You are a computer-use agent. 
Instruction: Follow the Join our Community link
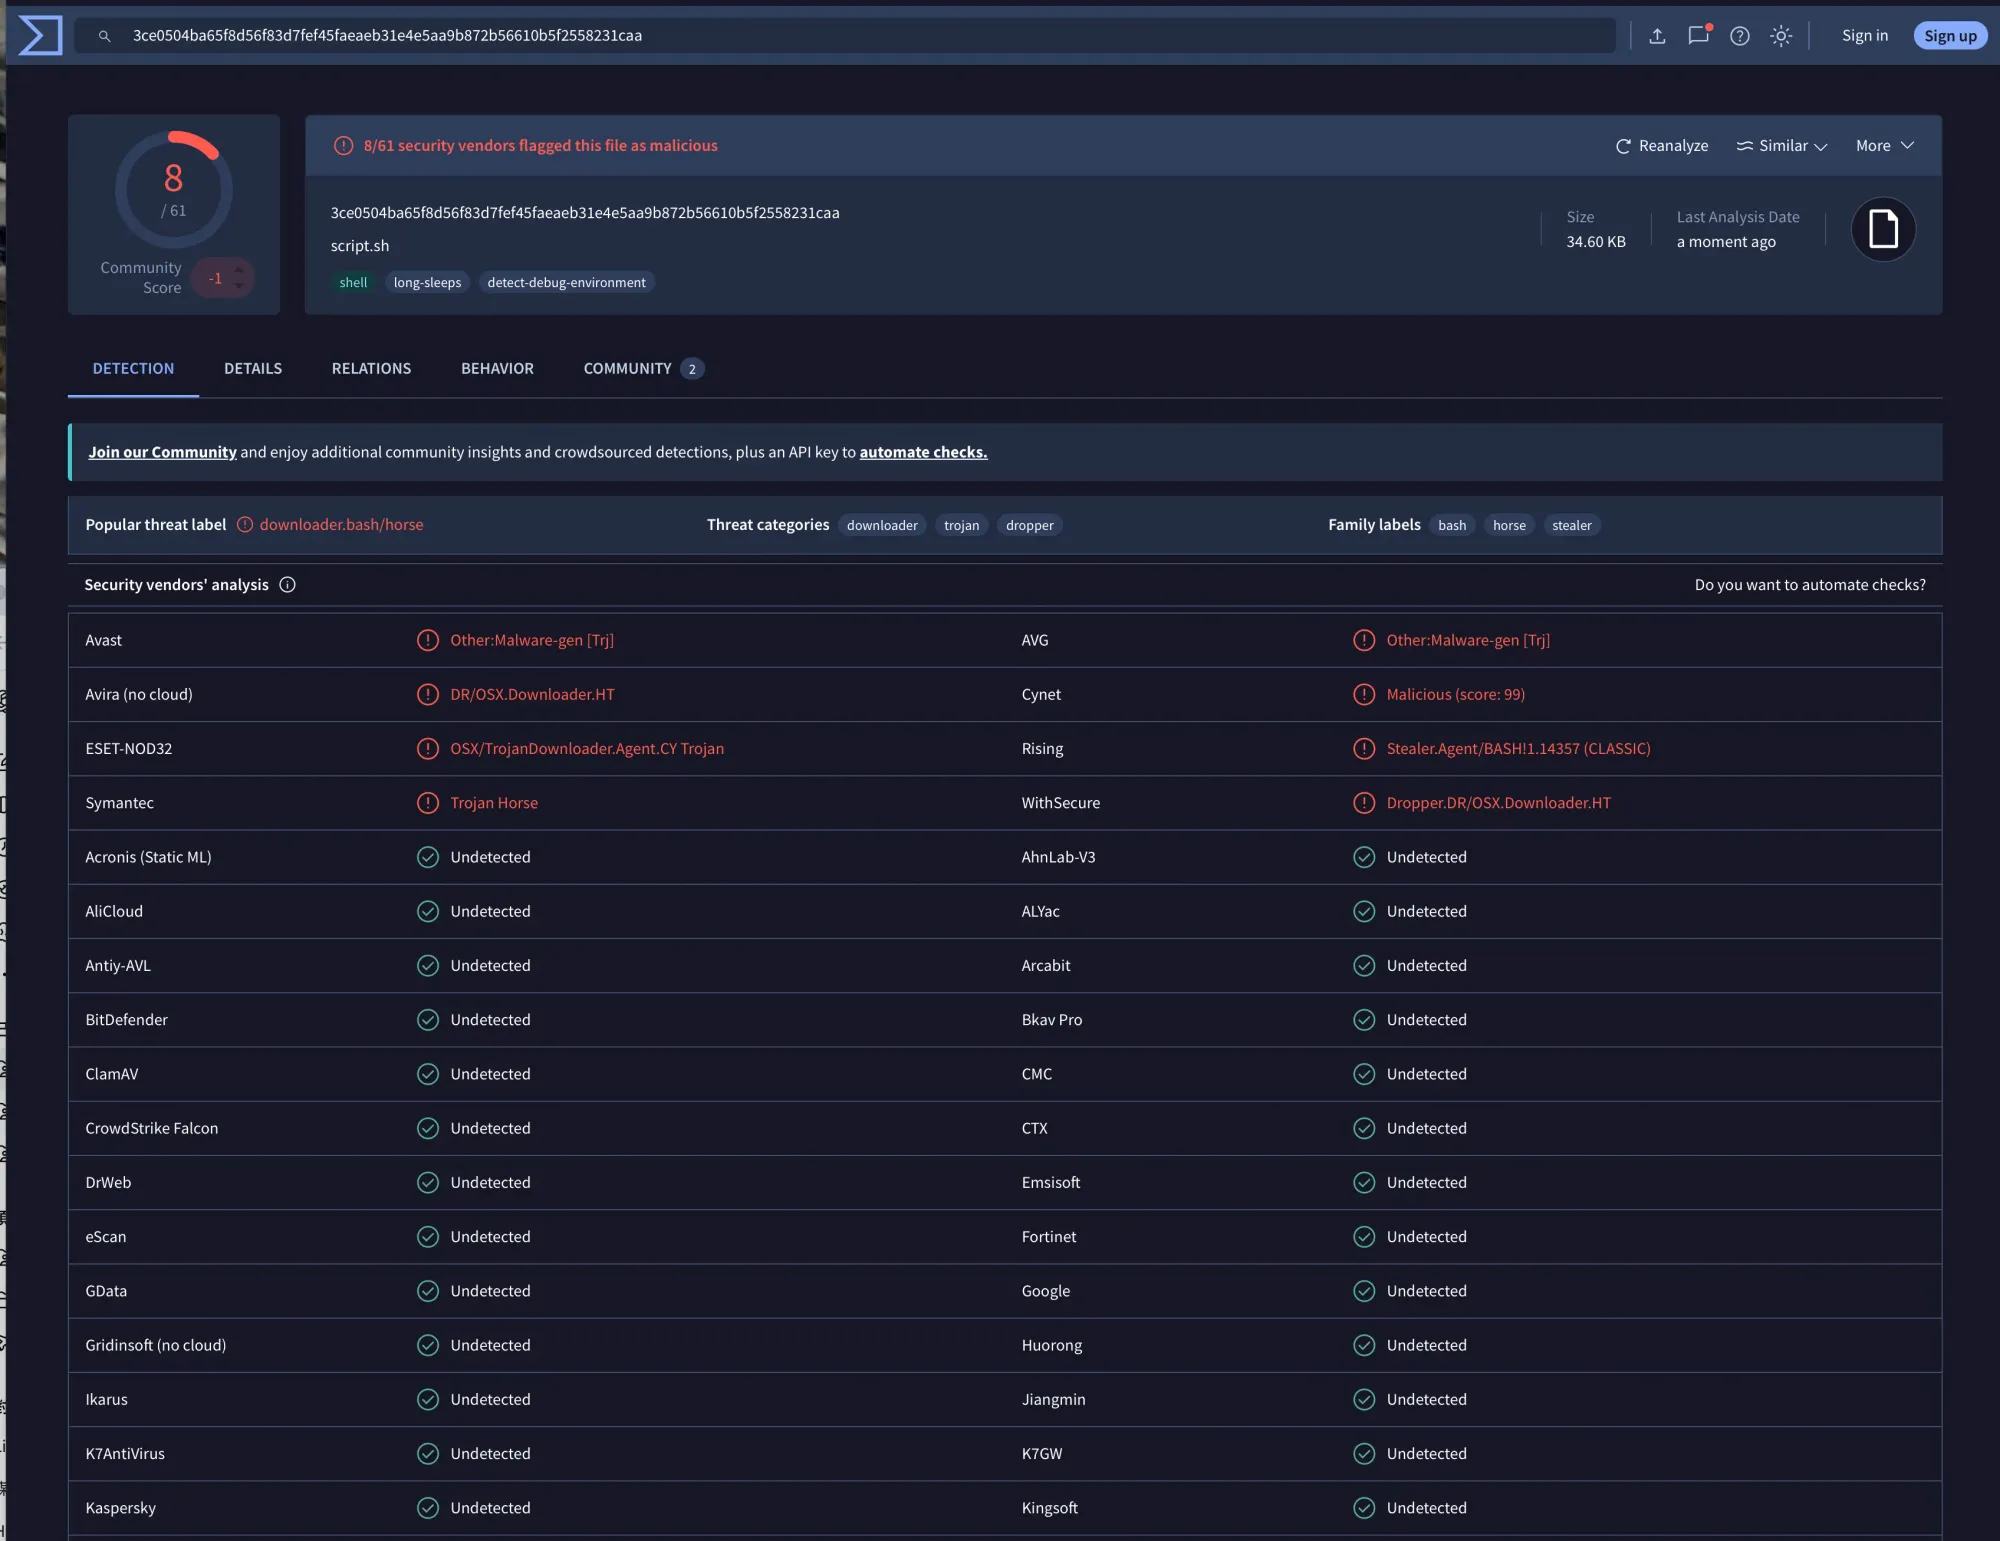tap(162, 452)
